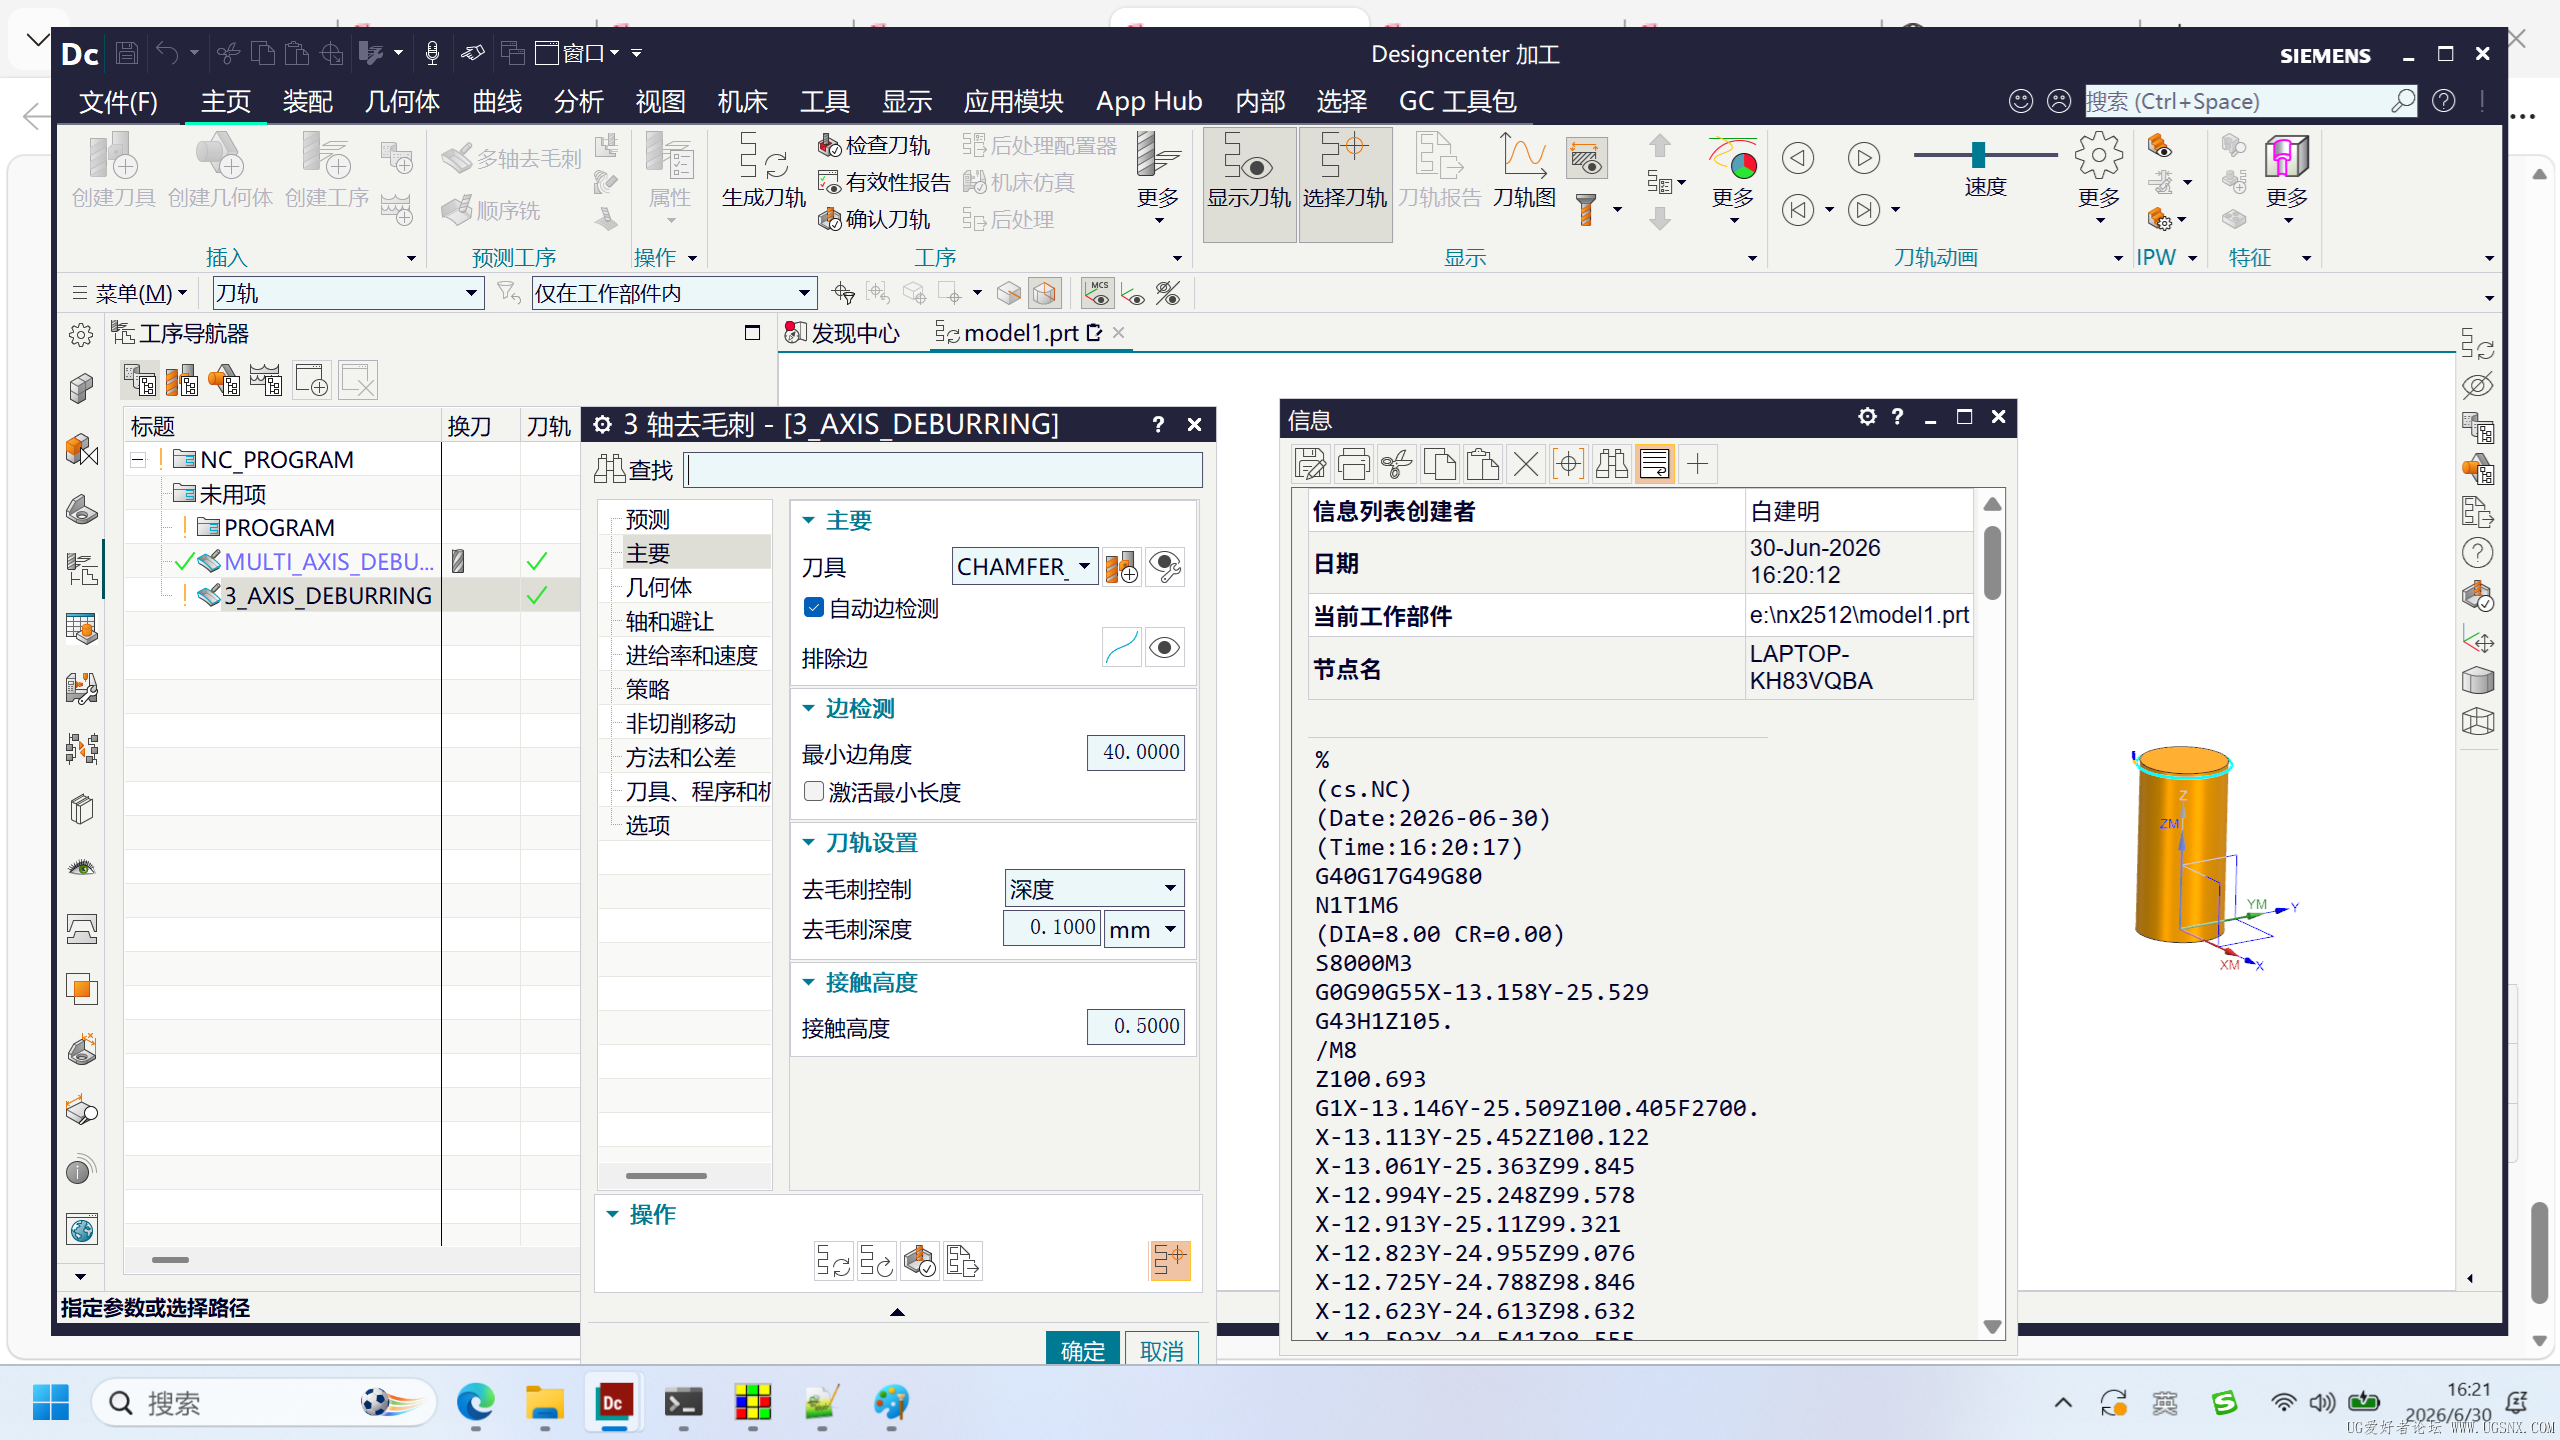Image resolution: width=2560 pixels, height=1440 pixels.
Task: Click the OK (确定) button
Action: click(x=1082, y=1351)
